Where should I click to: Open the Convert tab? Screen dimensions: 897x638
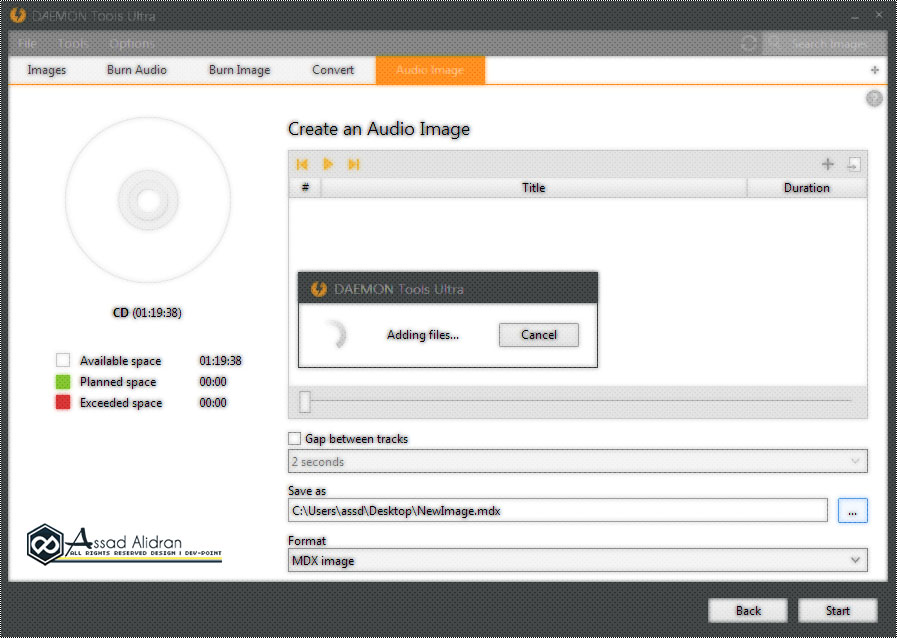point(333,70)
